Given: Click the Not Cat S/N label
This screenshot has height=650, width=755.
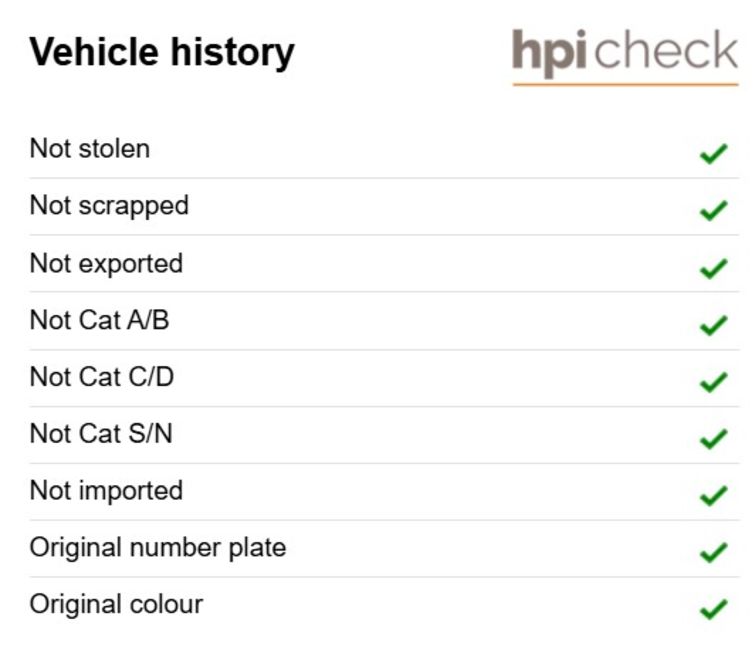Looking at the screenshot, I should [101, 433].
